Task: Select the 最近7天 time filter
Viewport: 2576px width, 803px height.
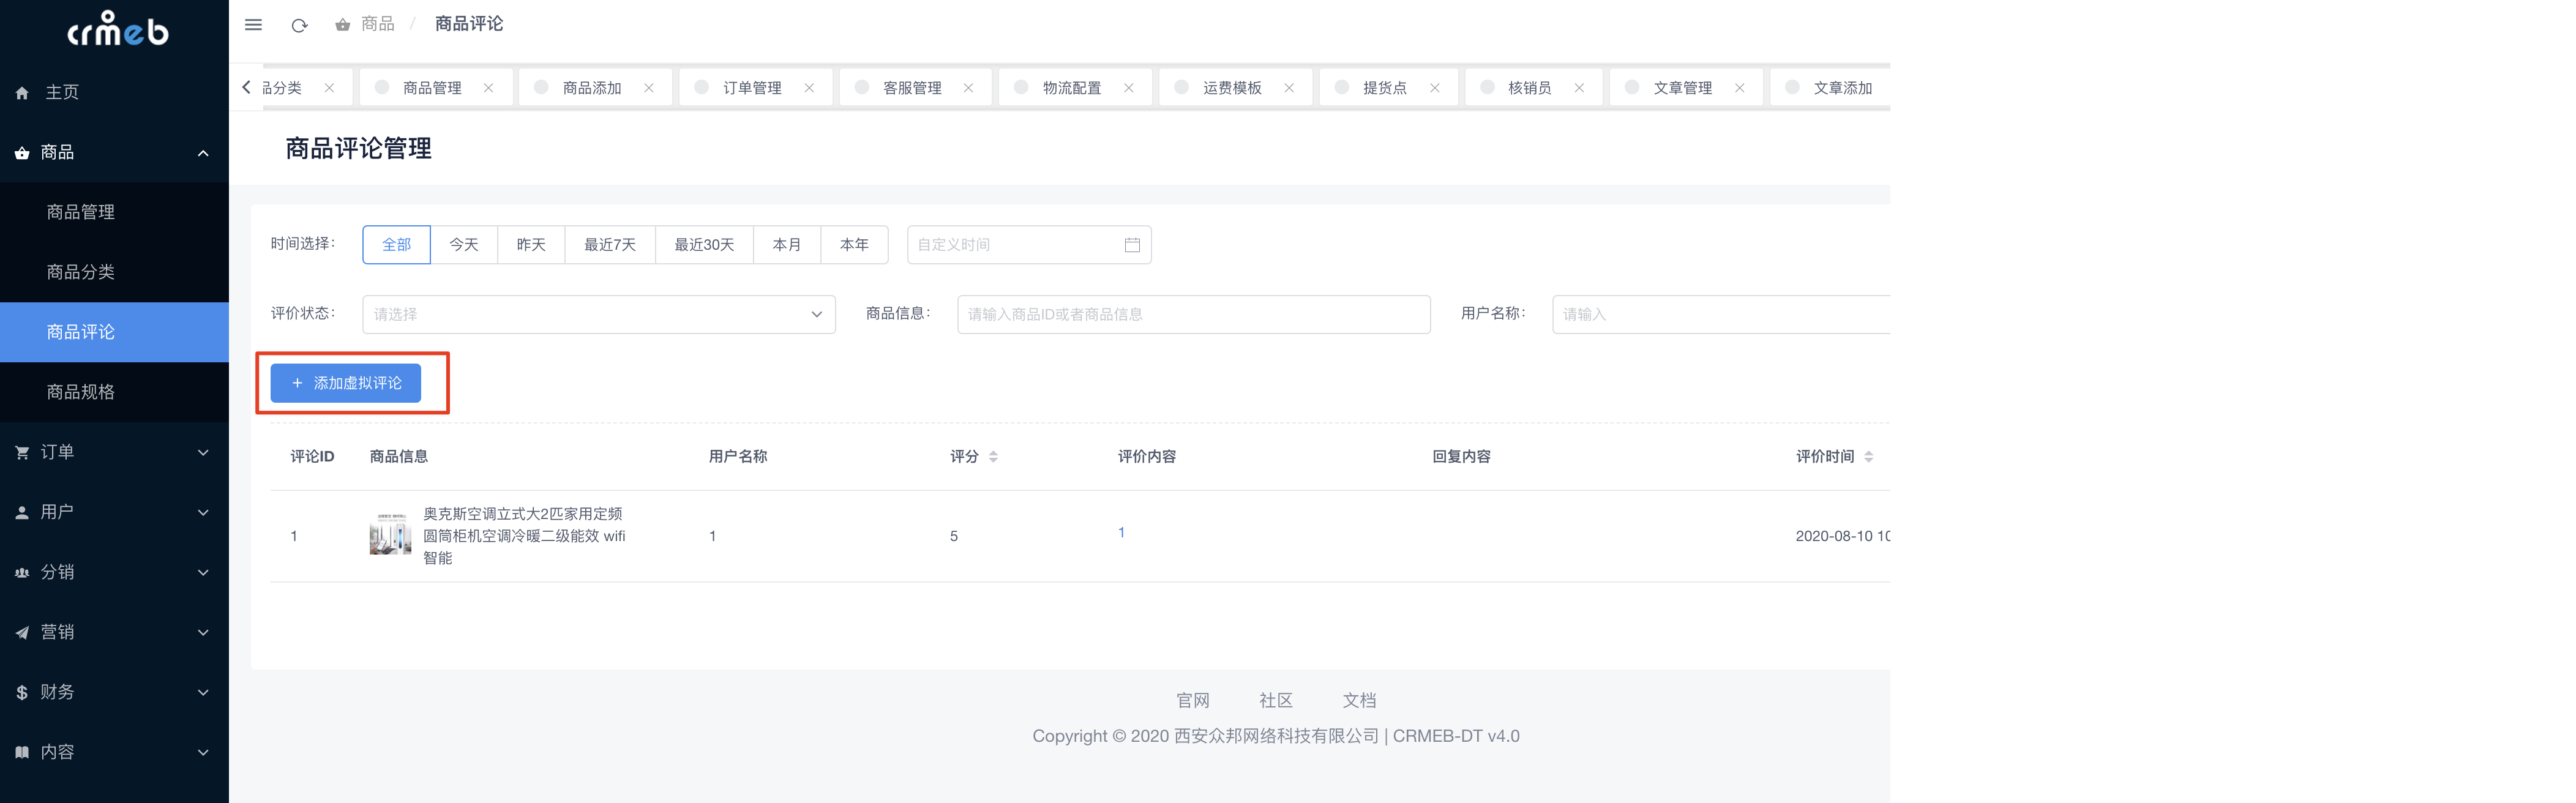Action: (610, 245)
